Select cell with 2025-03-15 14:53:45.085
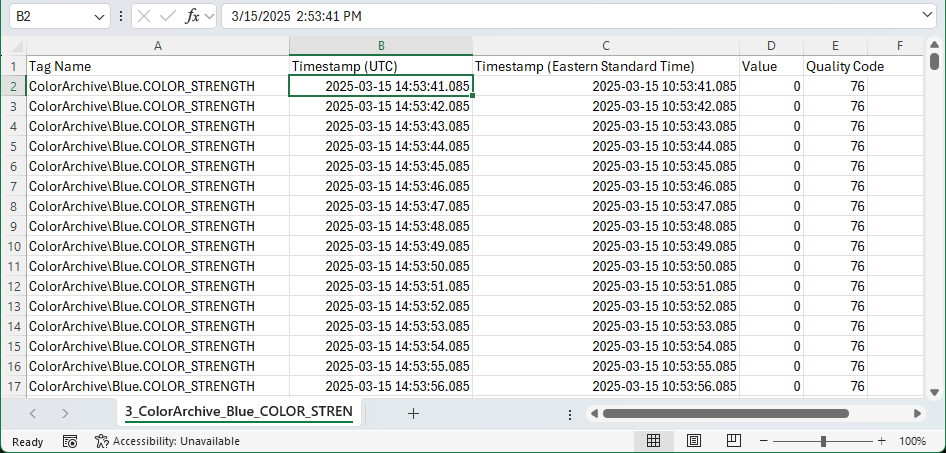This screenshot has height=453, width=946. pos(381,166)
